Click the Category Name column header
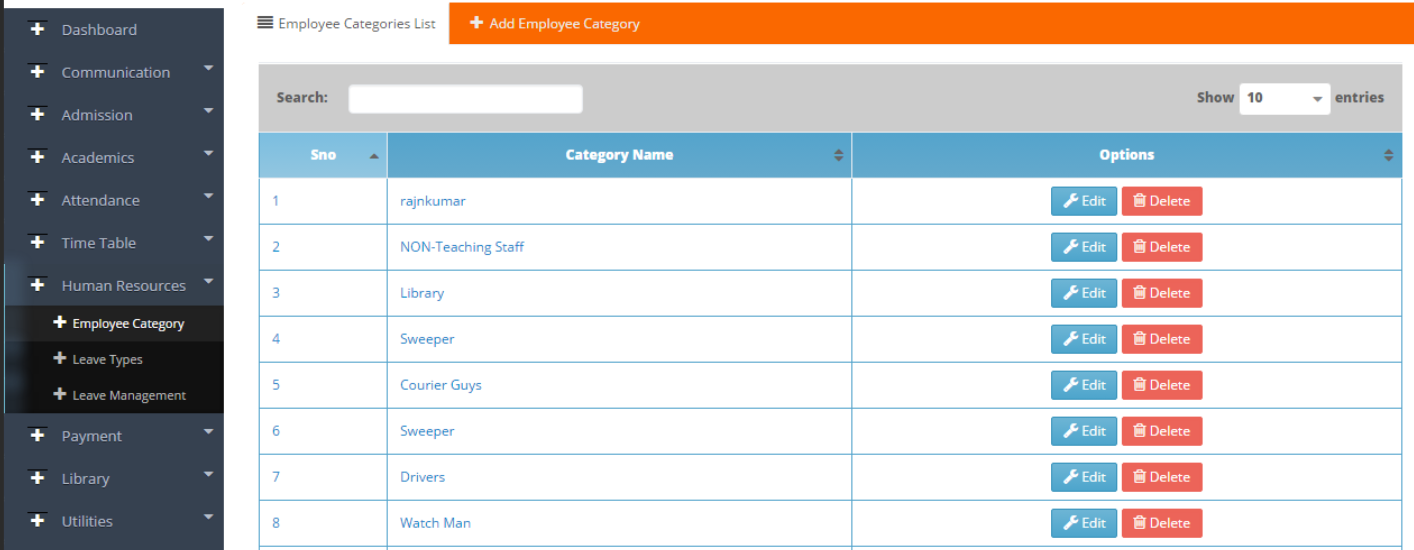Screen dimensions: 1414x550 (x=619, y=155)
